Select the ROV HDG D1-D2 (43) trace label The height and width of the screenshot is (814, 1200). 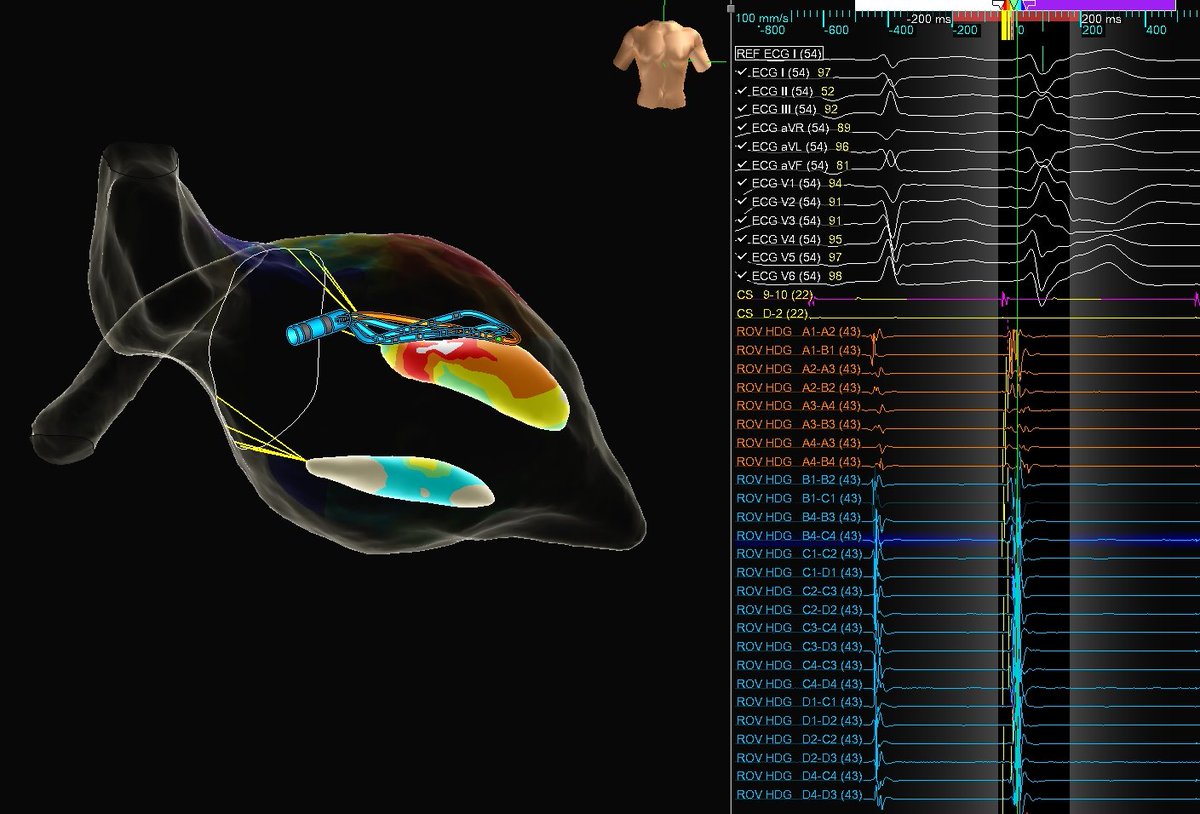click(798, 720)
